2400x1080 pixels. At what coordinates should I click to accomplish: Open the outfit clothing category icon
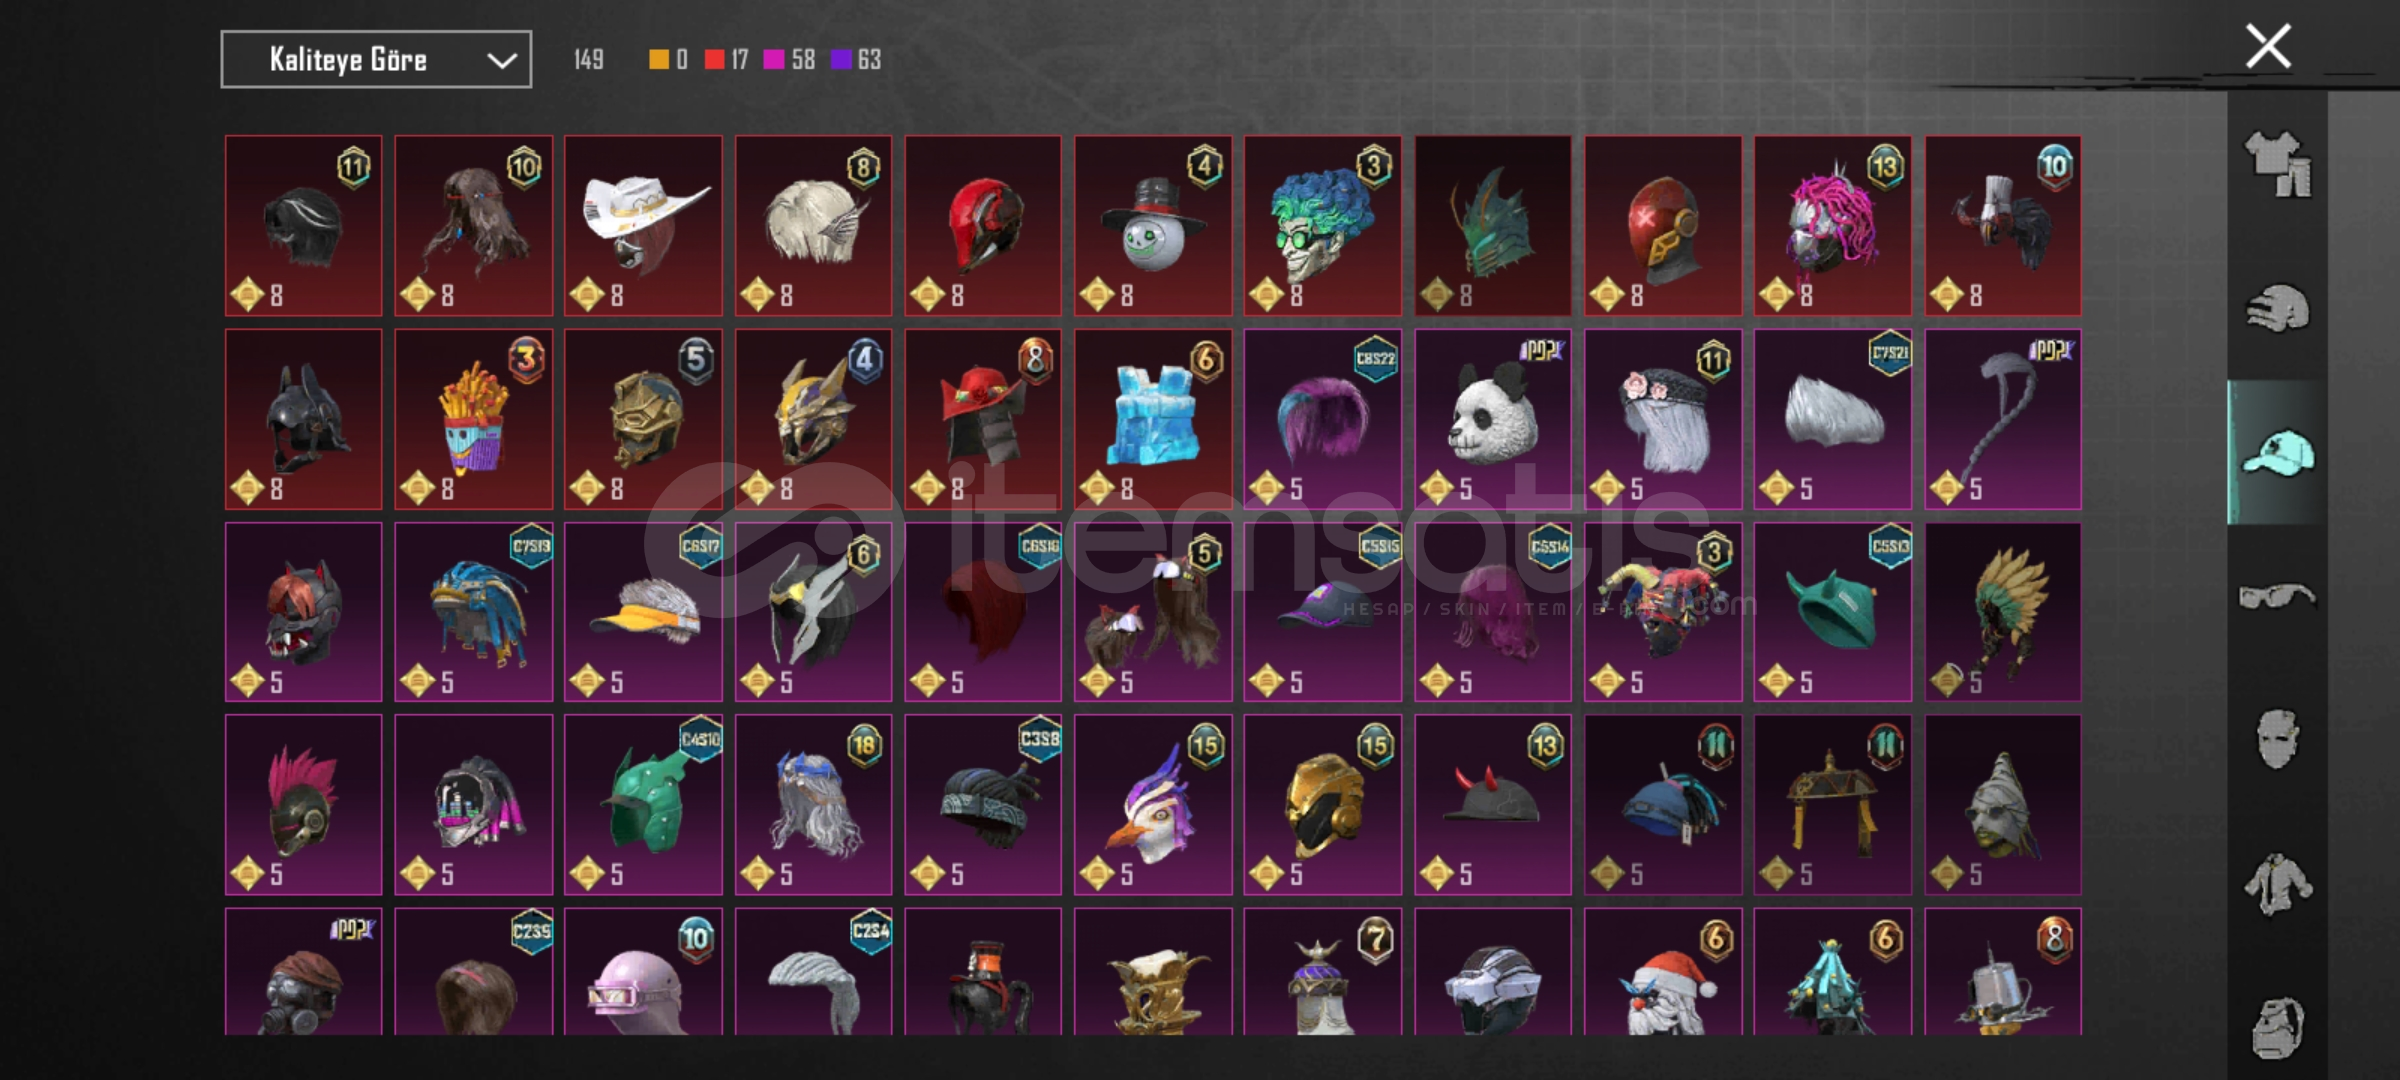click(2278, 164)
